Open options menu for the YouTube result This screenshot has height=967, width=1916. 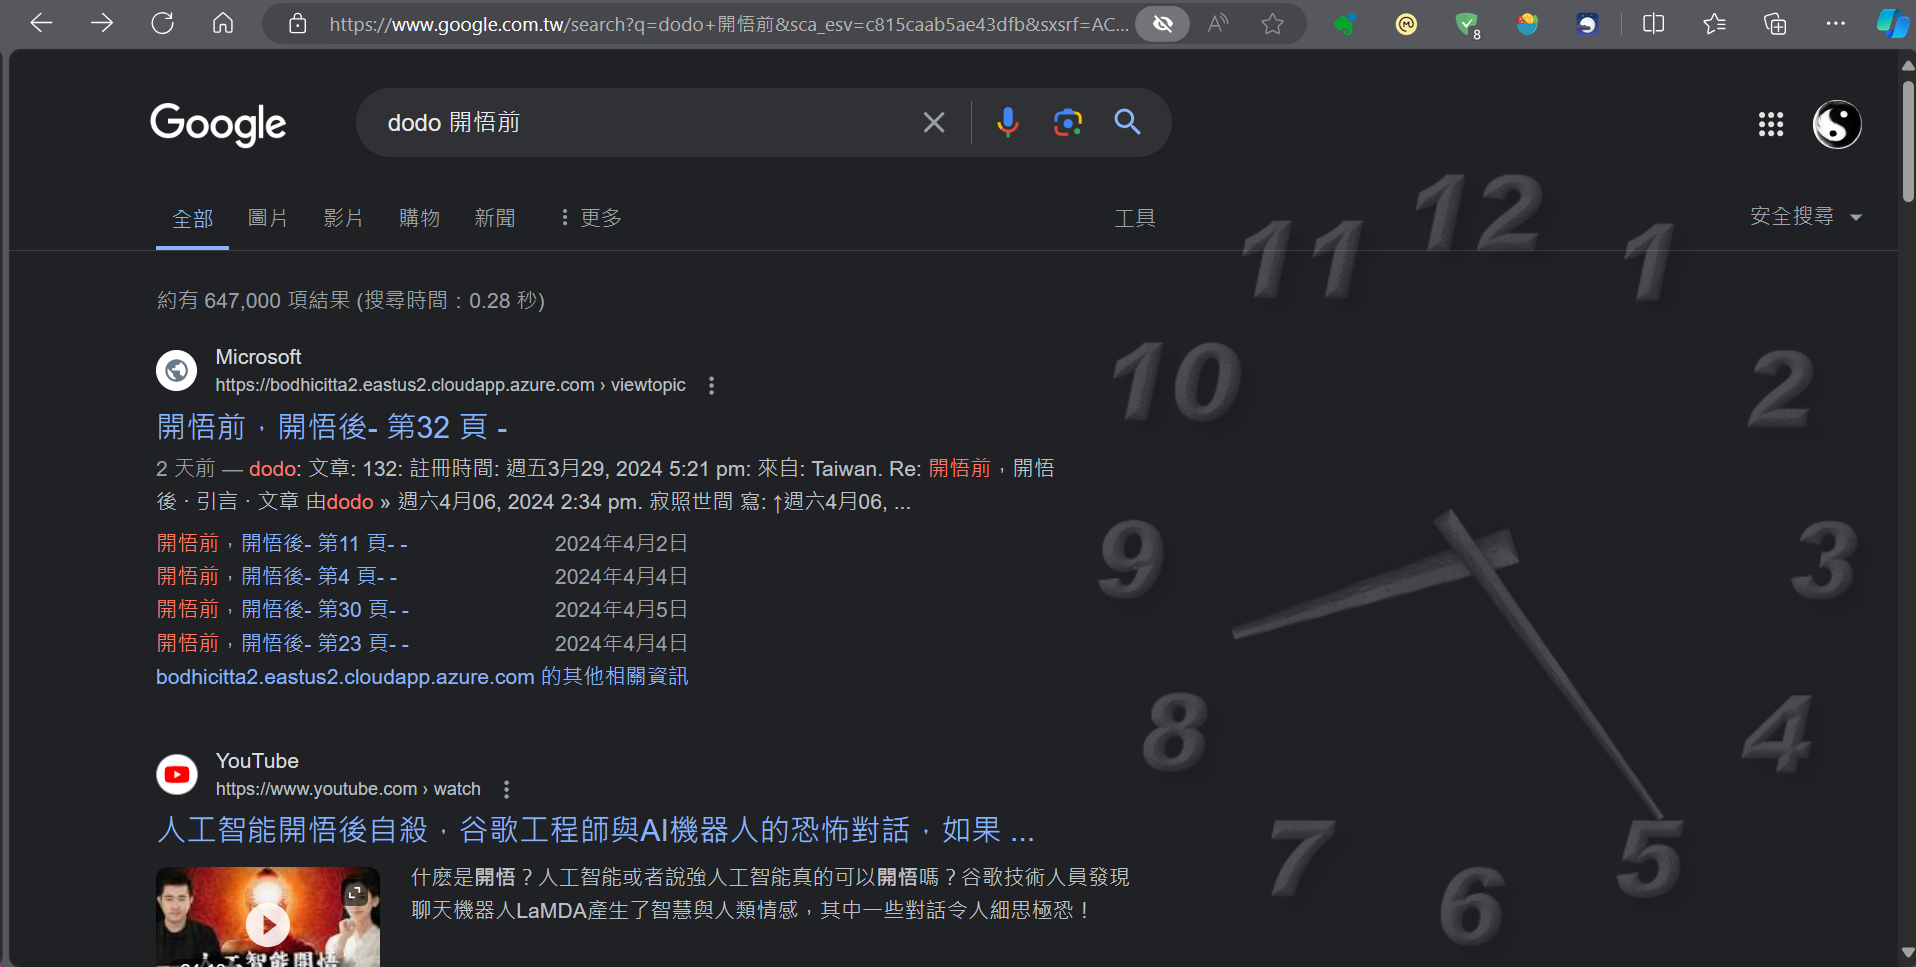[507, 789]
